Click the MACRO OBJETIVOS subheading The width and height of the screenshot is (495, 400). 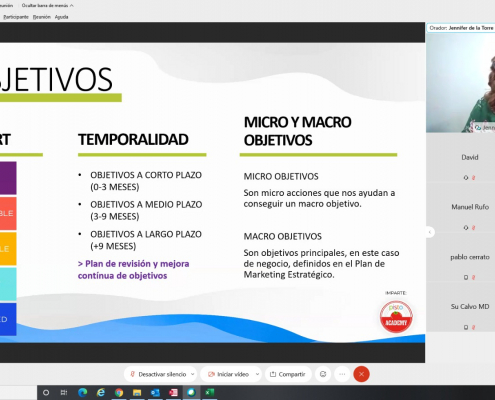(x=283, y=236)
